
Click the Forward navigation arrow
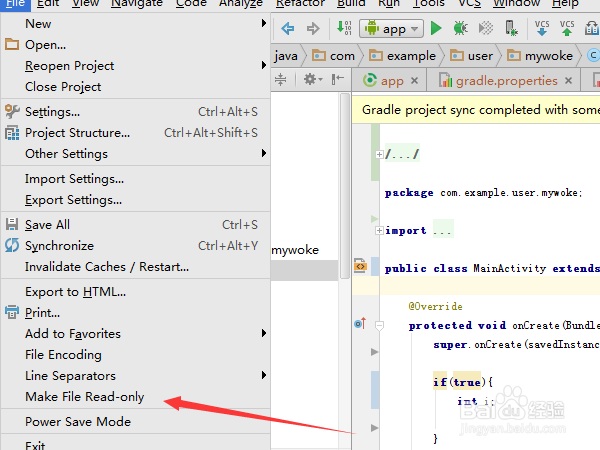tap(313, 29)
